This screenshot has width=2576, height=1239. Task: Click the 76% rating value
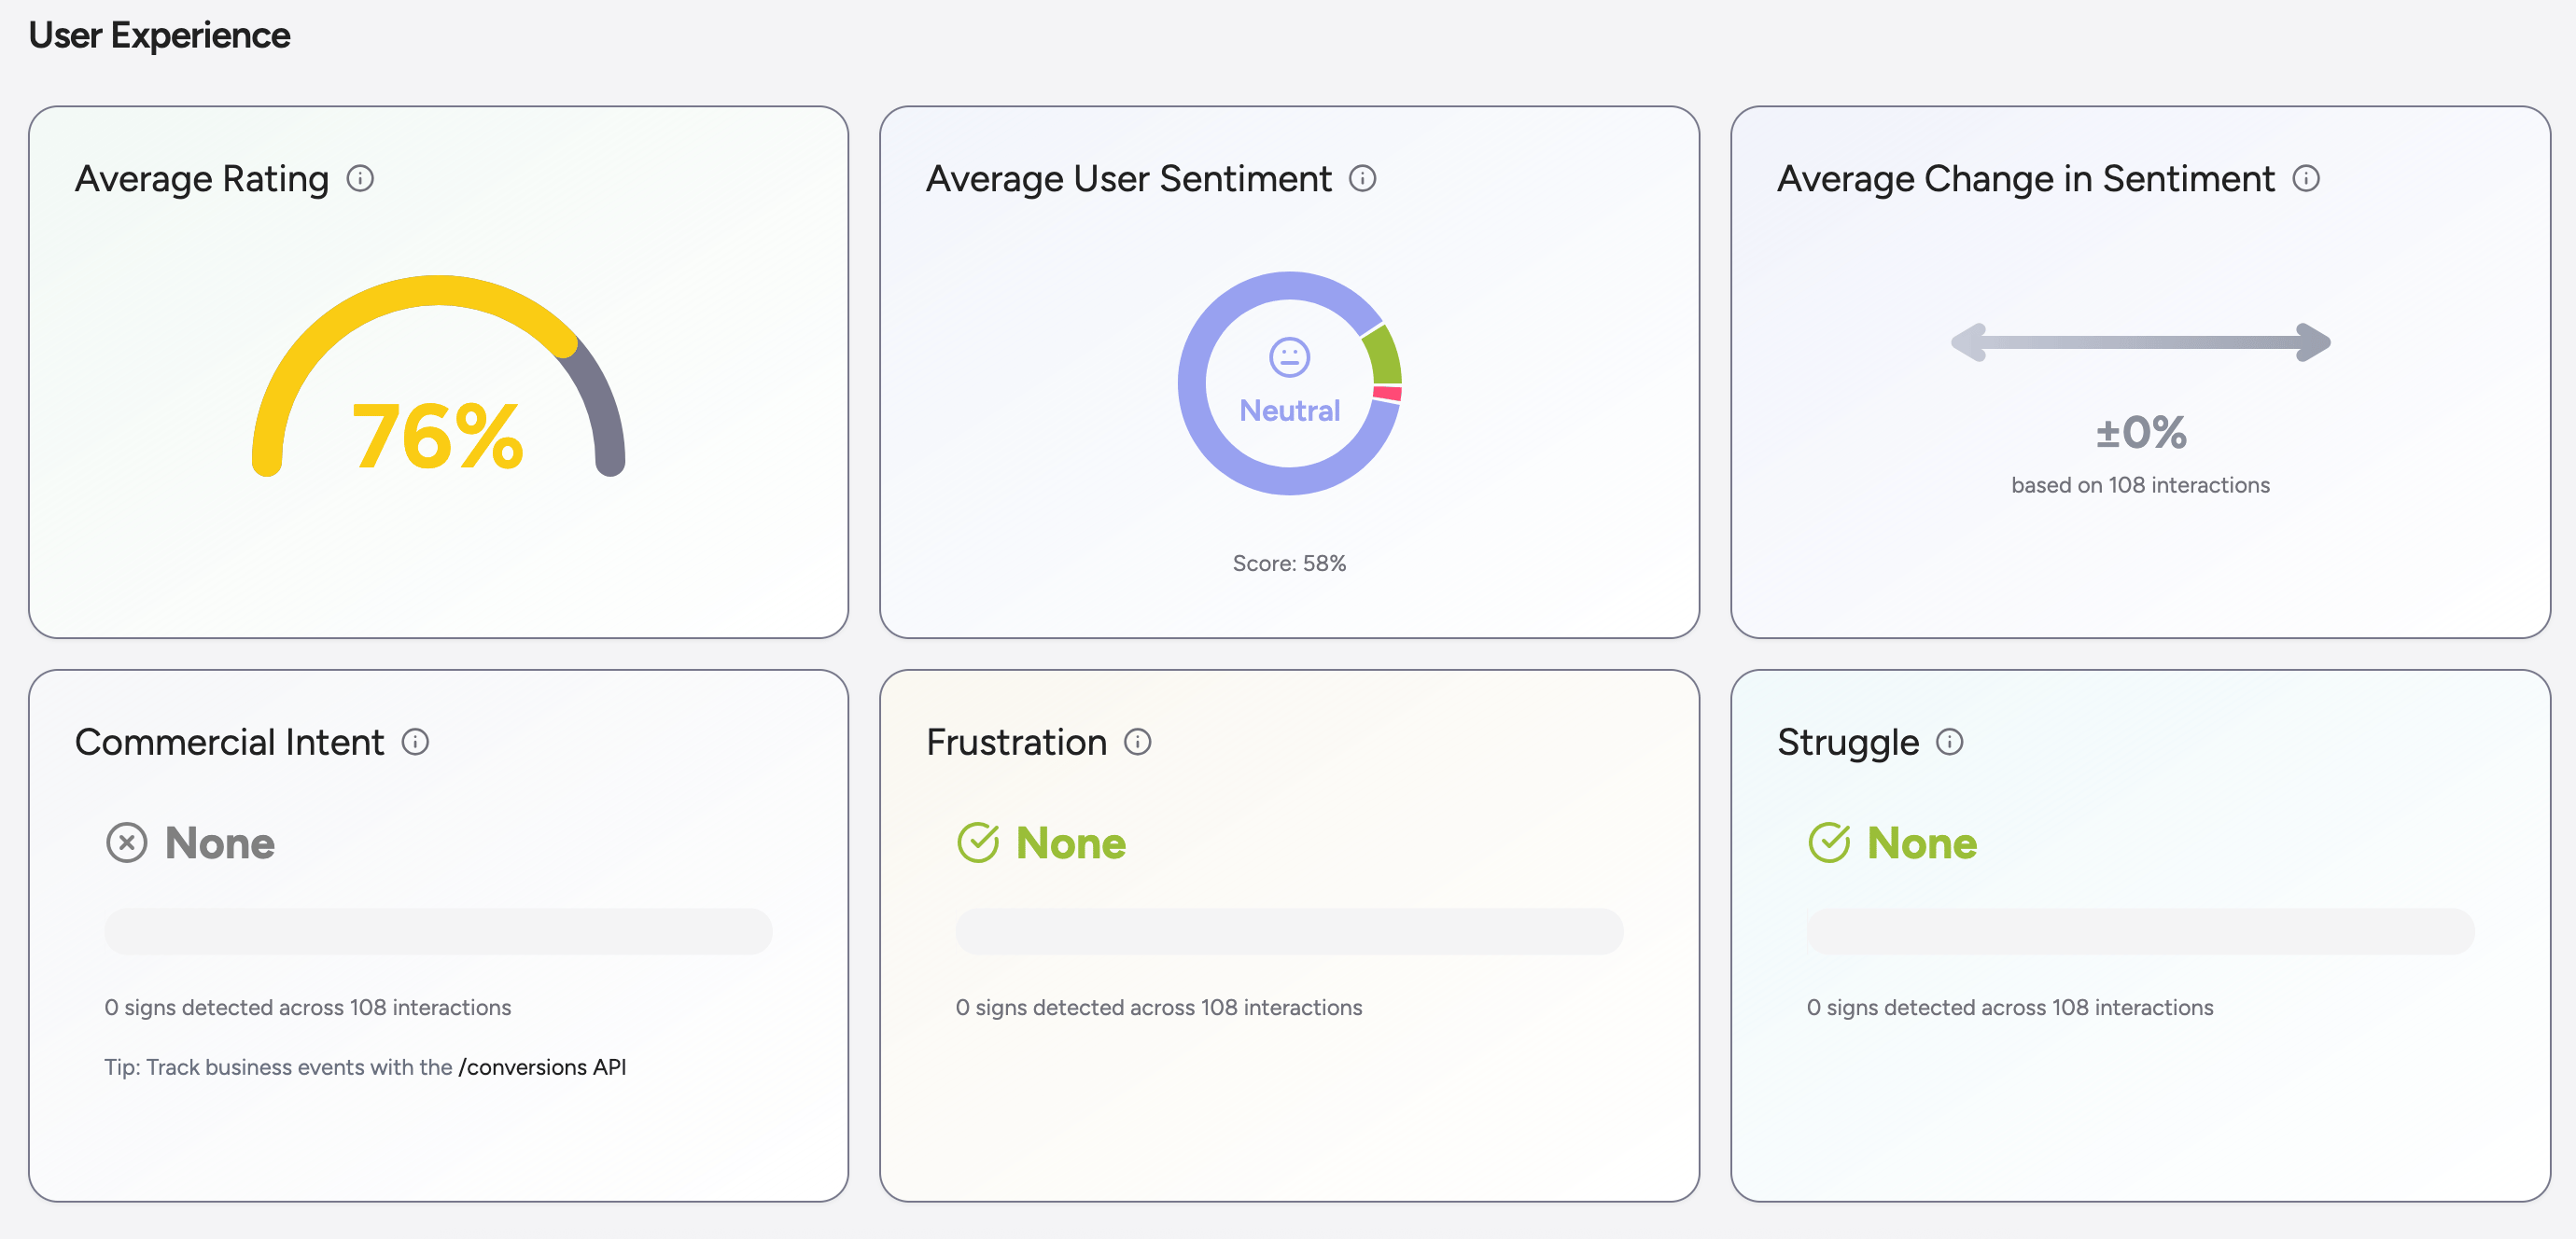click(x=437, y=436)
